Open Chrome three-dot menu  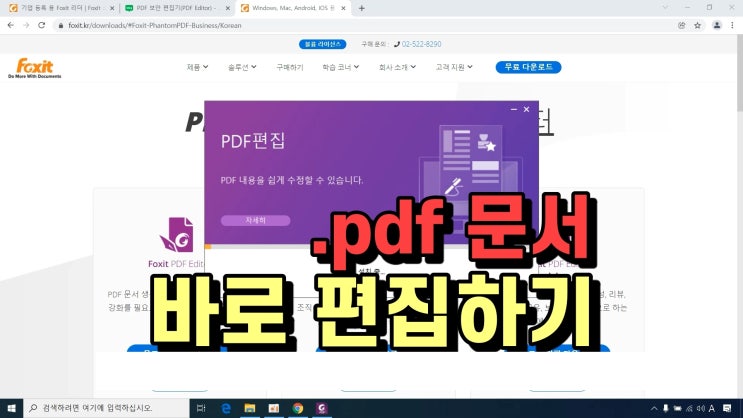732,25
